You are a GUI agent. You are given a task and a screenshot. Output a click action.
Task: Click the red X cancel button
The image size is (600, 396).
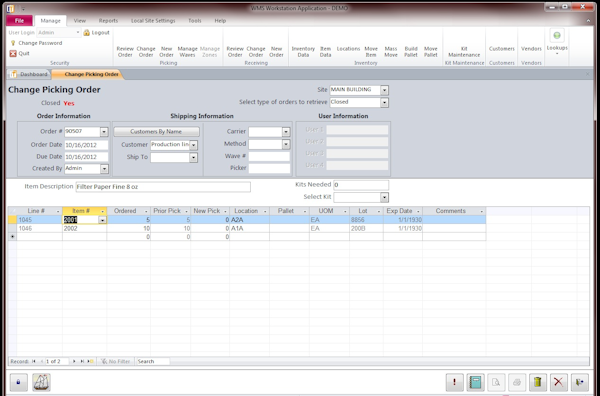559,382
